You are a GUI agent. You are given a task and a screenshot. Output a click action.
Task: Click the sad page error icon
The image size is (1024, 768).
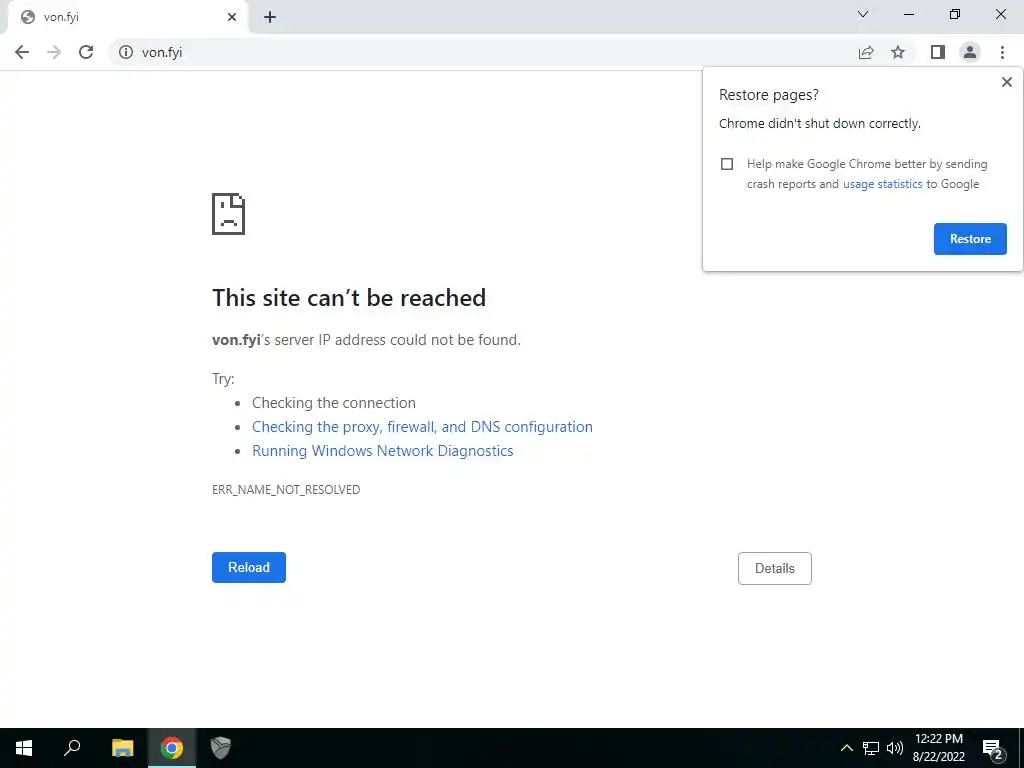pos(229,214)
